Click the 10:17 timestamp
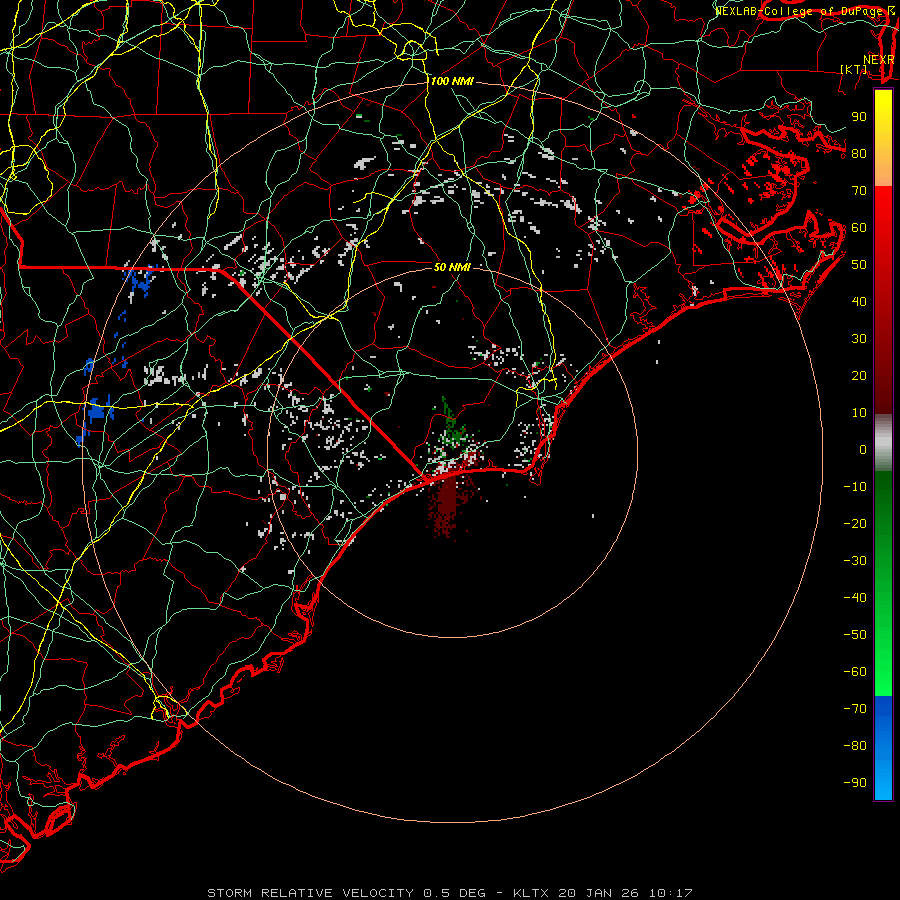Image resolution: width=900 pixels, height=900 pixels. (671, 893)
